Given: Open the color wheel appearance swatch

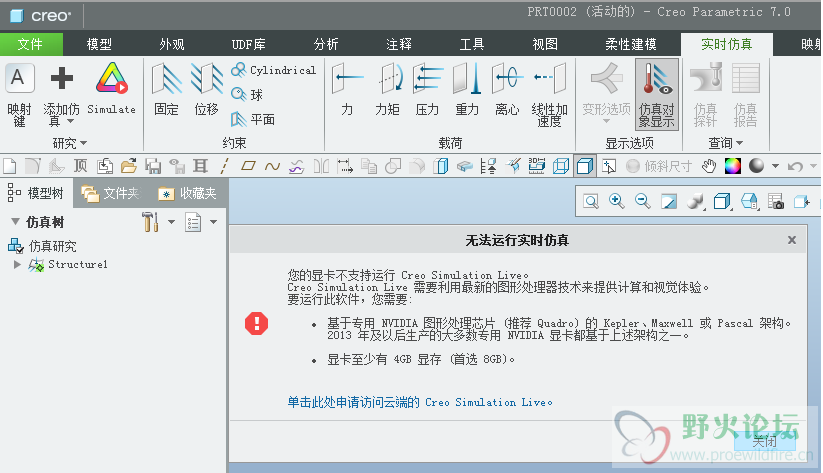Looking at the screenshot, I should (x=733, y=166).
